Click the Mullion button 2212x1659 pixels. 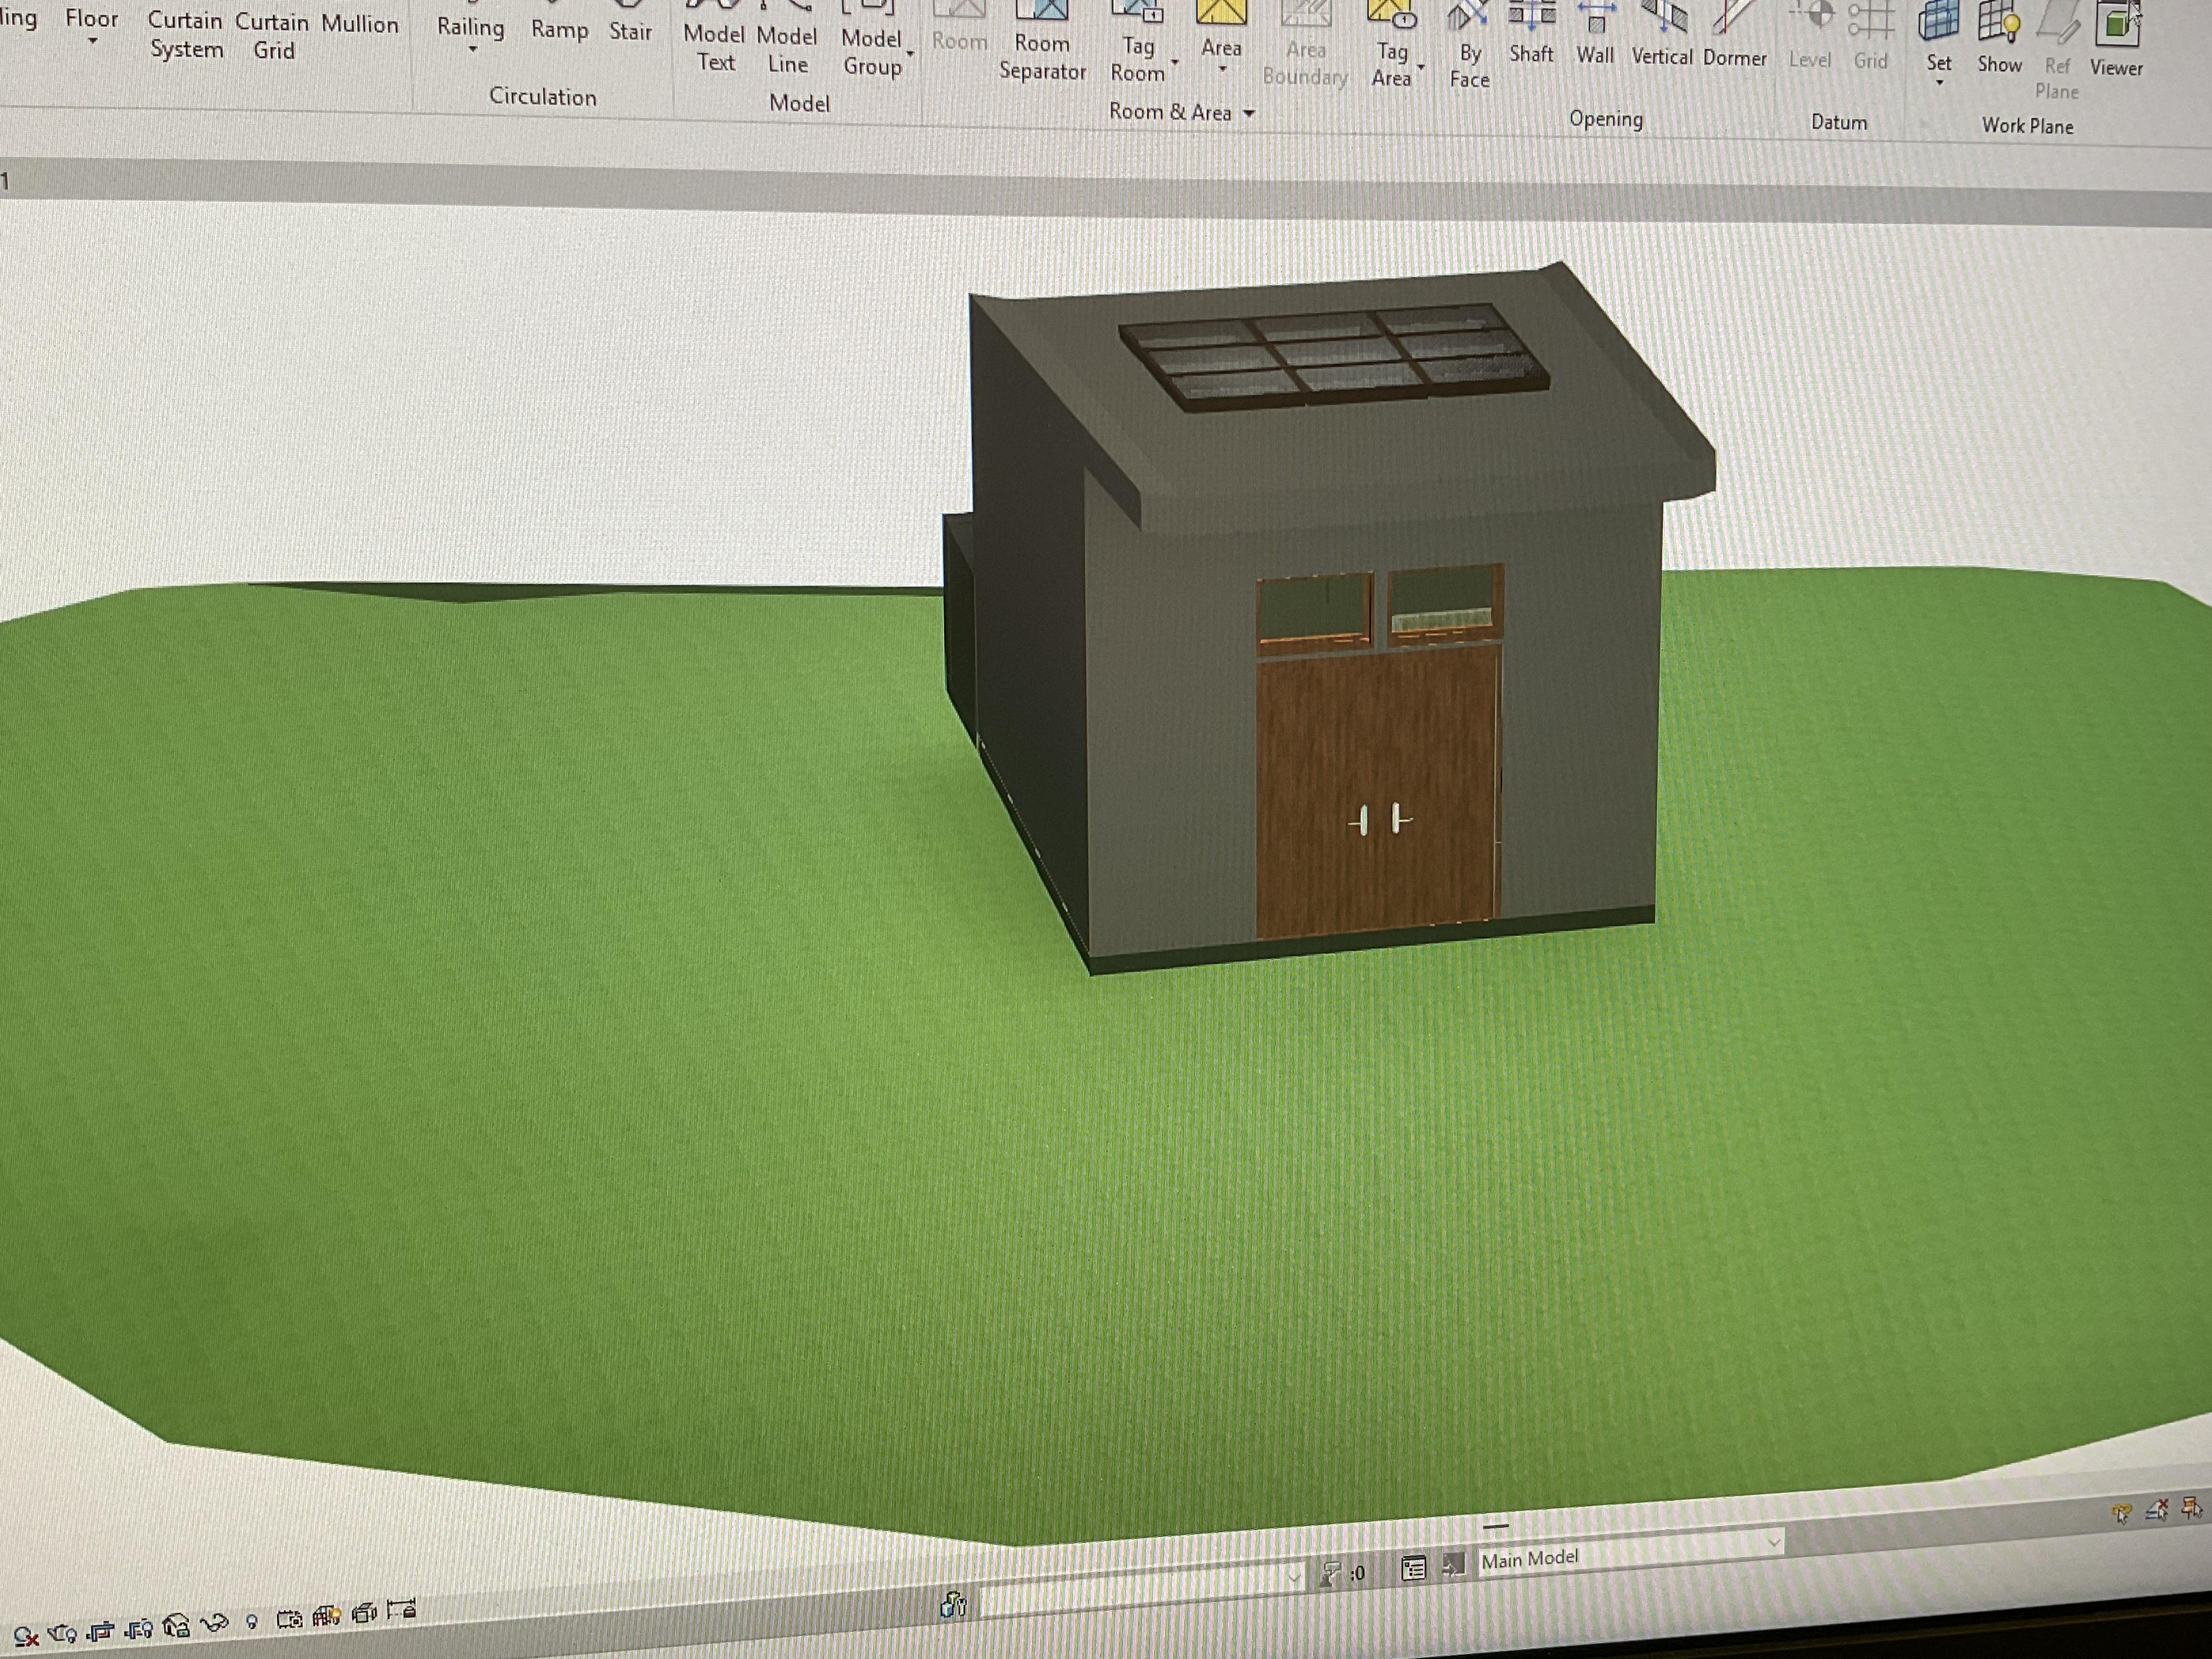pos(359,24)
